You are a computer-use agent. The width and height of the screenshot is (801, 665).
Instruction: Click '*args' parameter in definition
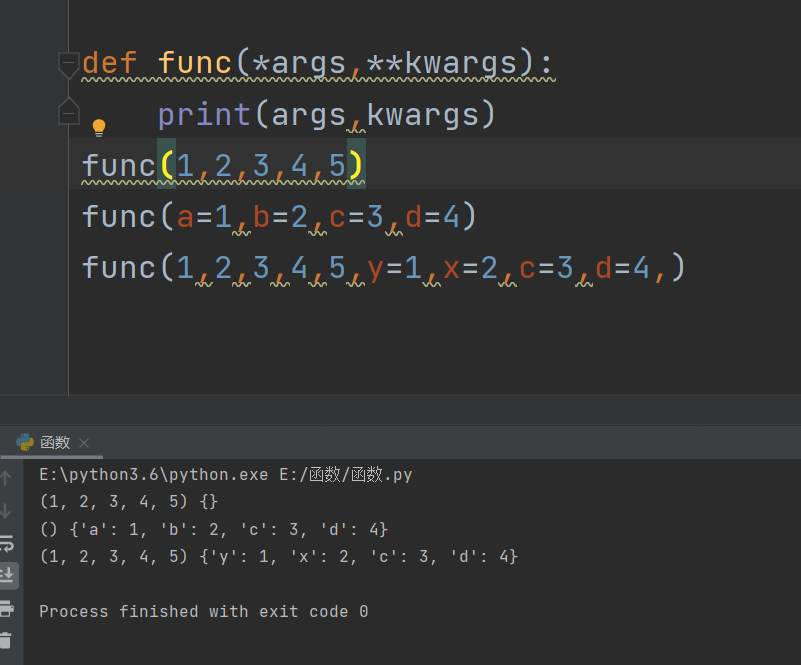coord(299,63)
